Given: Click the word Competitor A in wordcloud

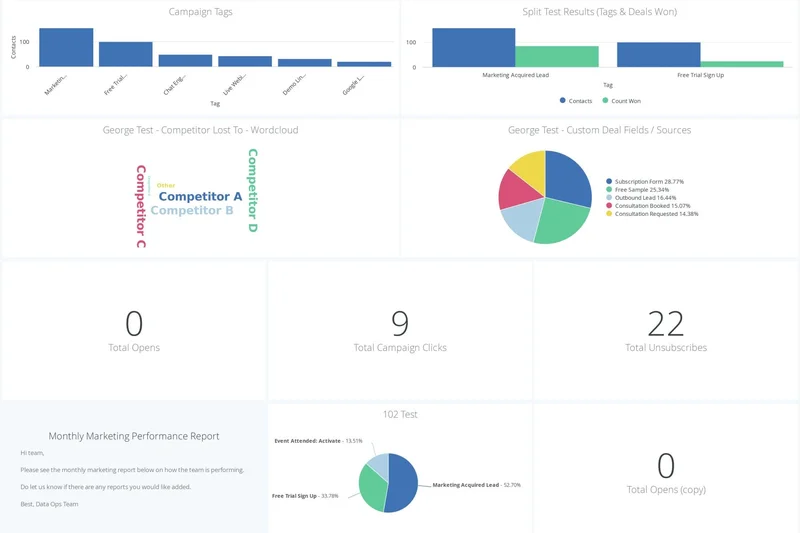Looking at the screenshot, I should coord(200,197).
